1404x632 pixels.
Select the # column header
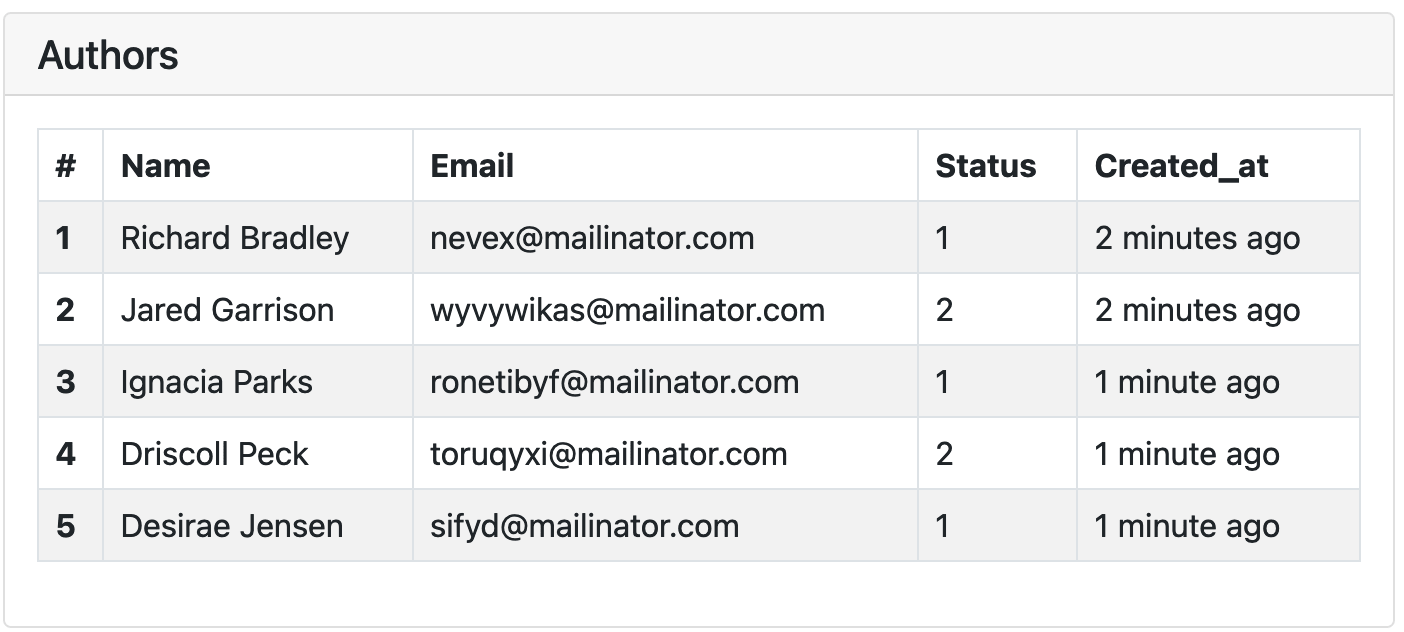coord(66,166)
